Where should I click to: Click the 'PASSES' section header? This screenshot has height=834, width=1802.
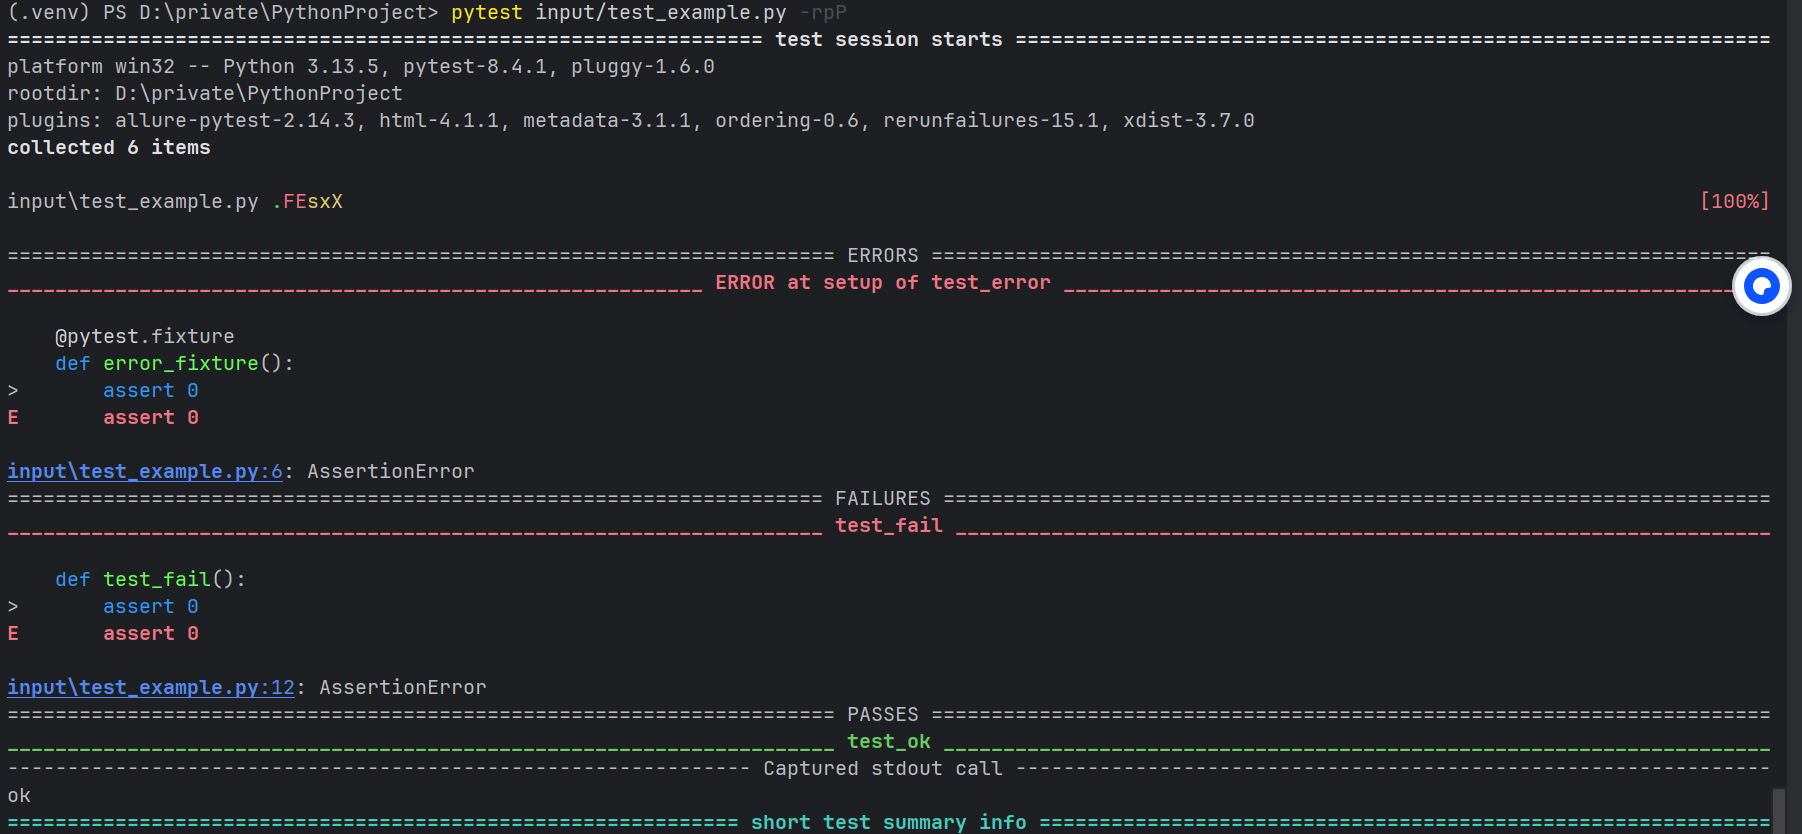coord(882,715)
